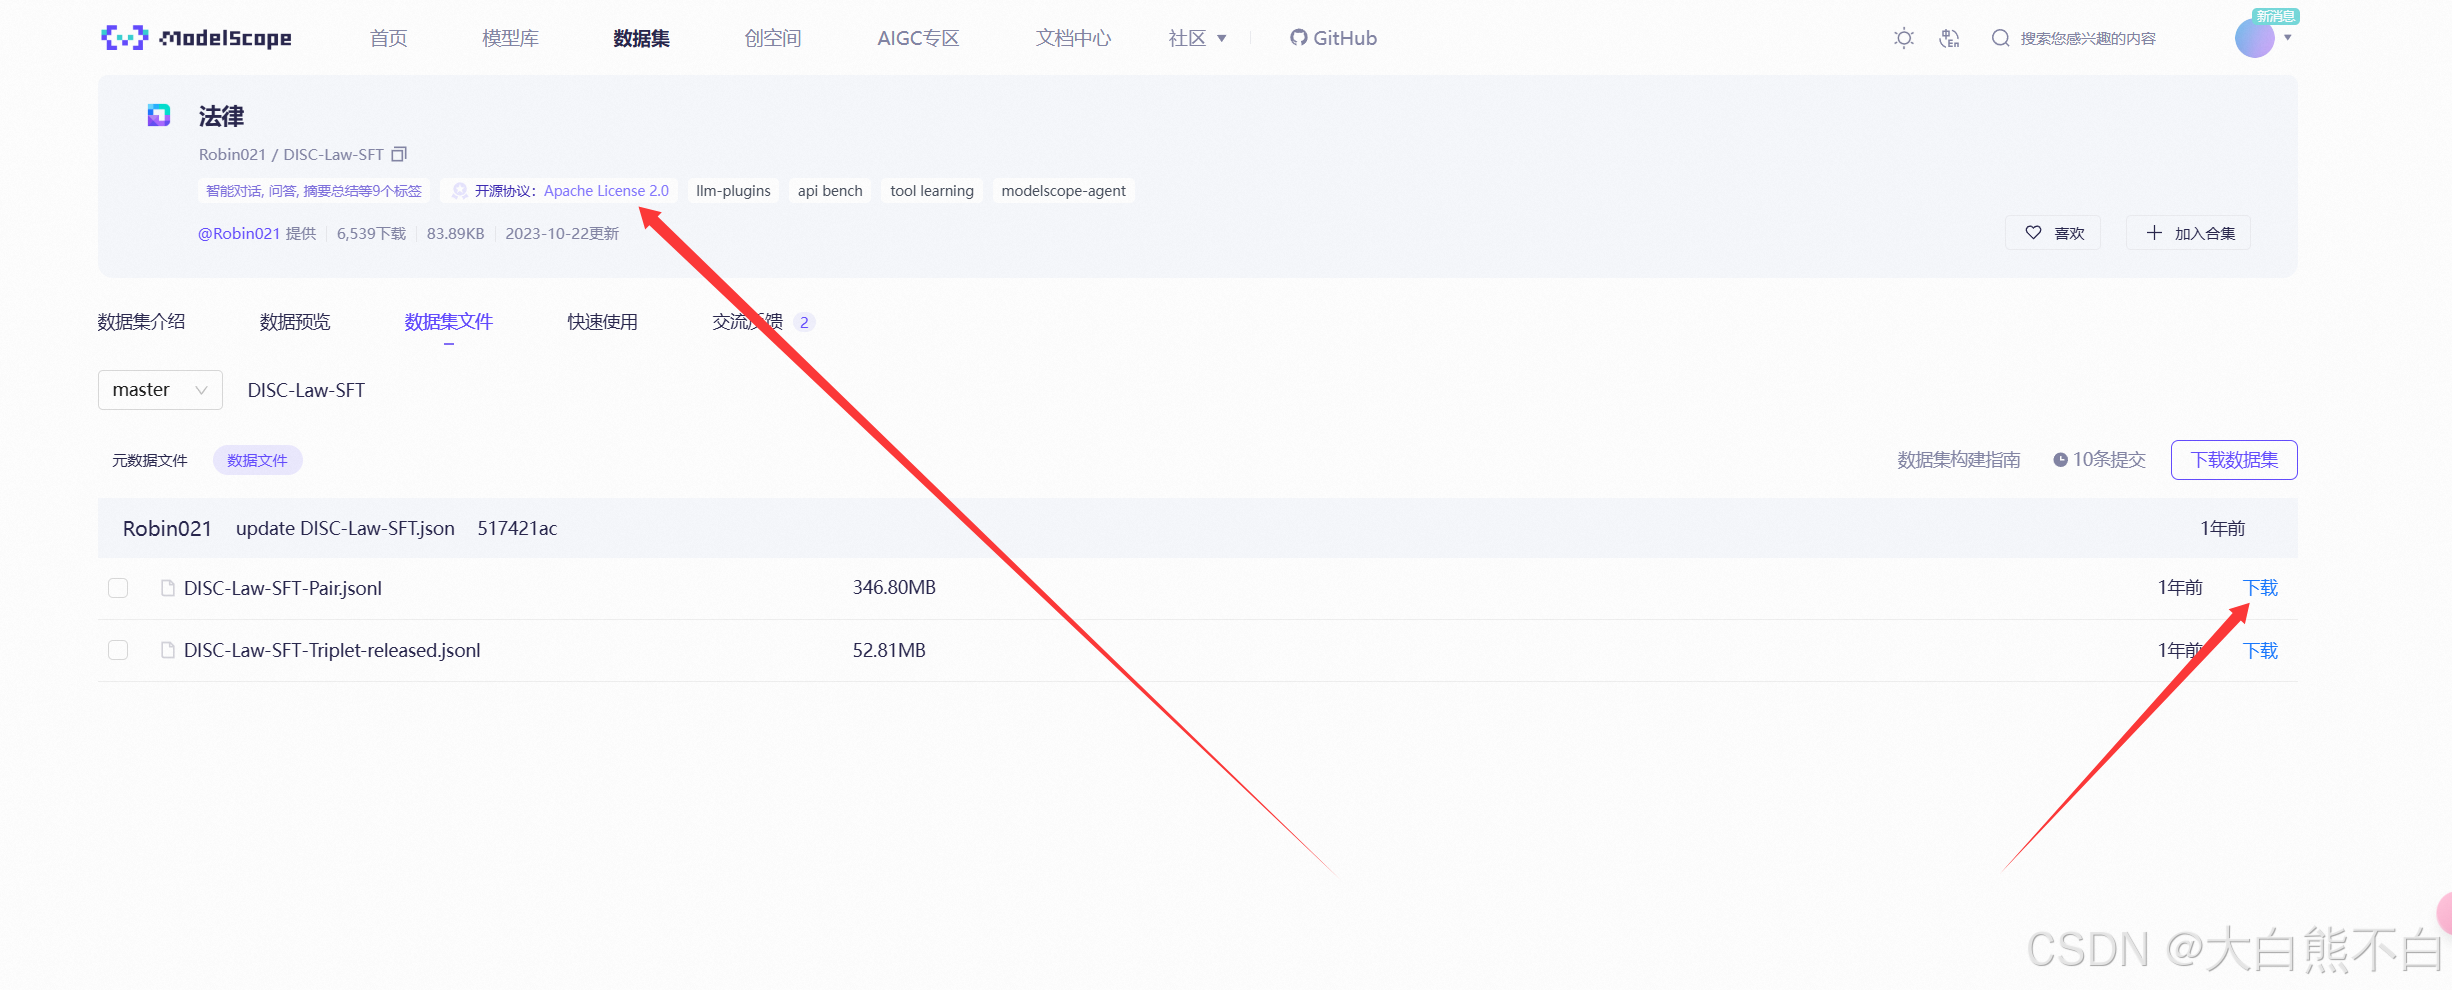This screenshot has height=990, width=2452.
Task: Click the 加入合集 button
Action: click(2188, 233)
